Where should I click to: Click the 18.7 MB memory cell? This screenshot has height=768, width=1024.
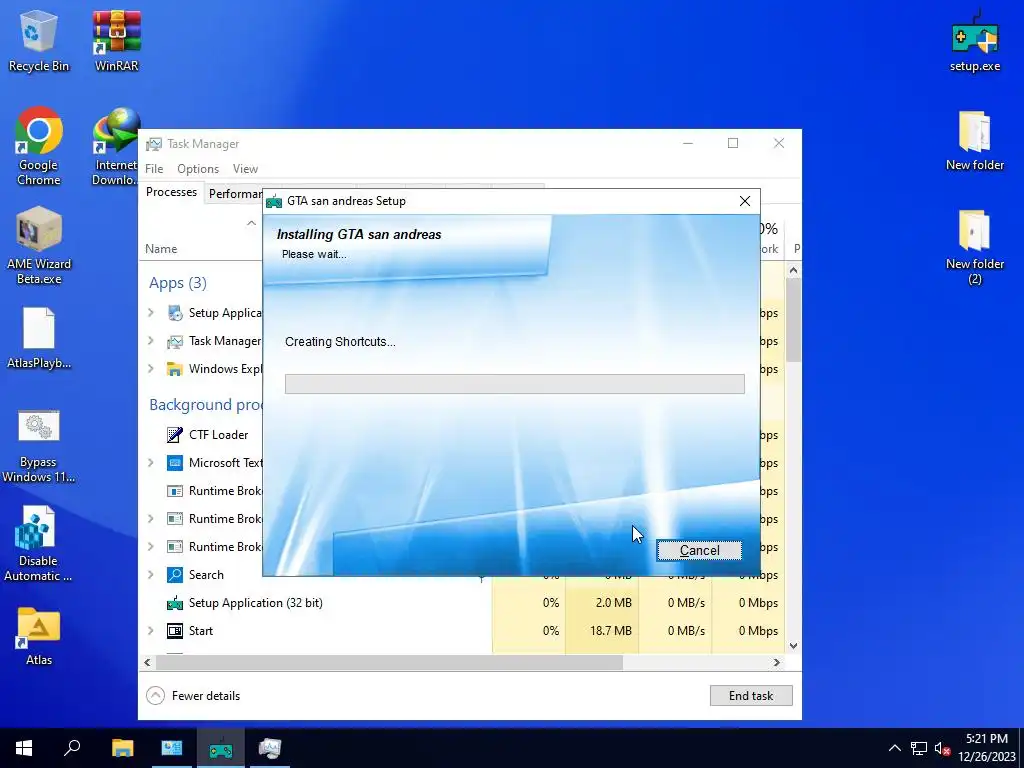click(x=602, y=631)
